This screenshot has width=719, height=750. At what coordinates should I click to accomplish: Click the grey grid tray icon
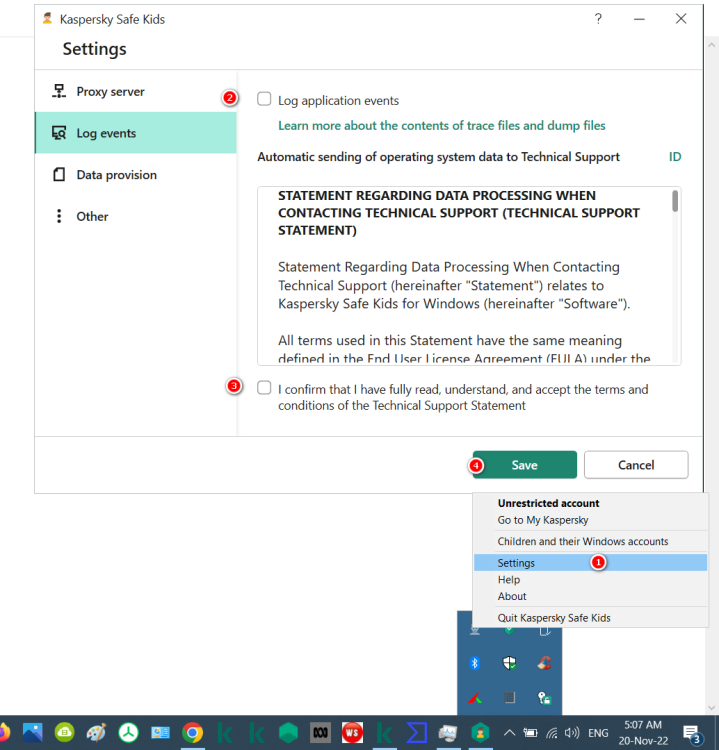pos(509,698)
